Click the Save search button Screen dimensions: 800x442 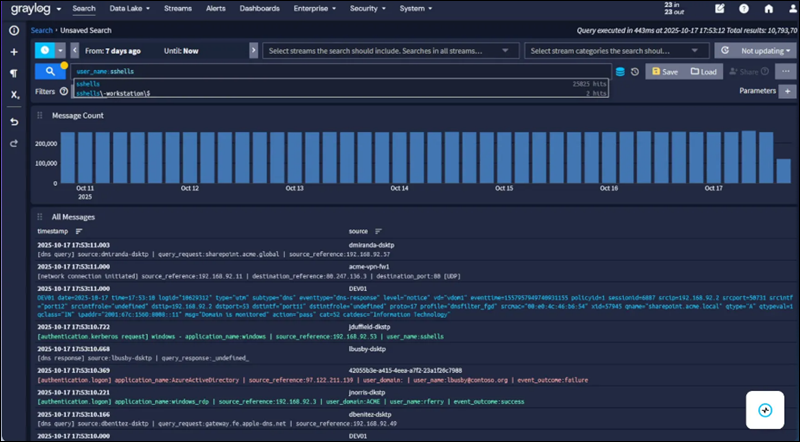[x=665, y=71]
